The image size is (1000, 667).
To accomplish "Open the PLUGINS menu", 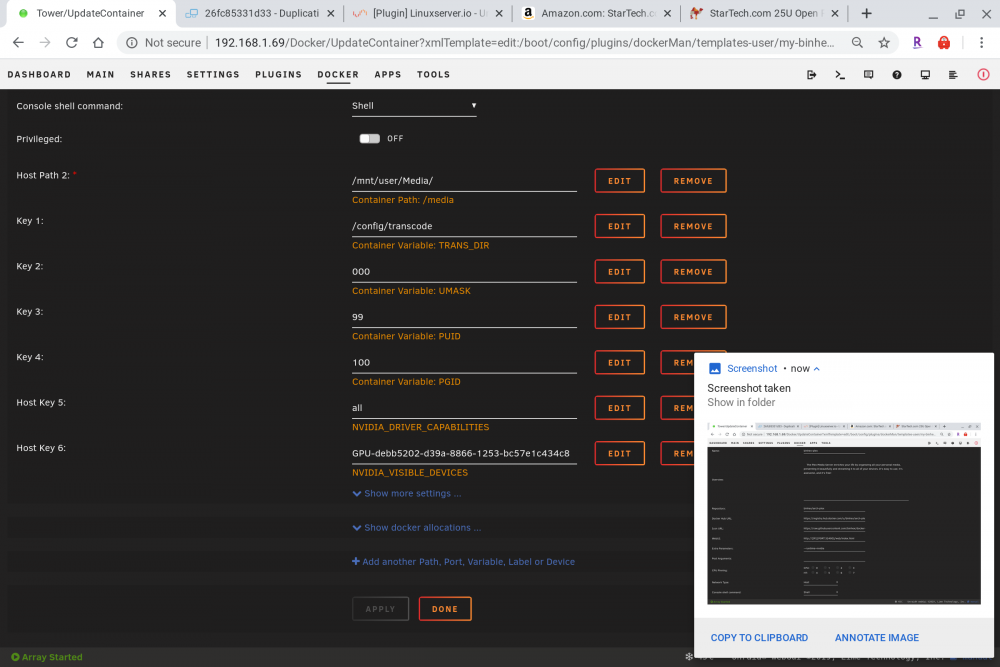I will (279, 75).
